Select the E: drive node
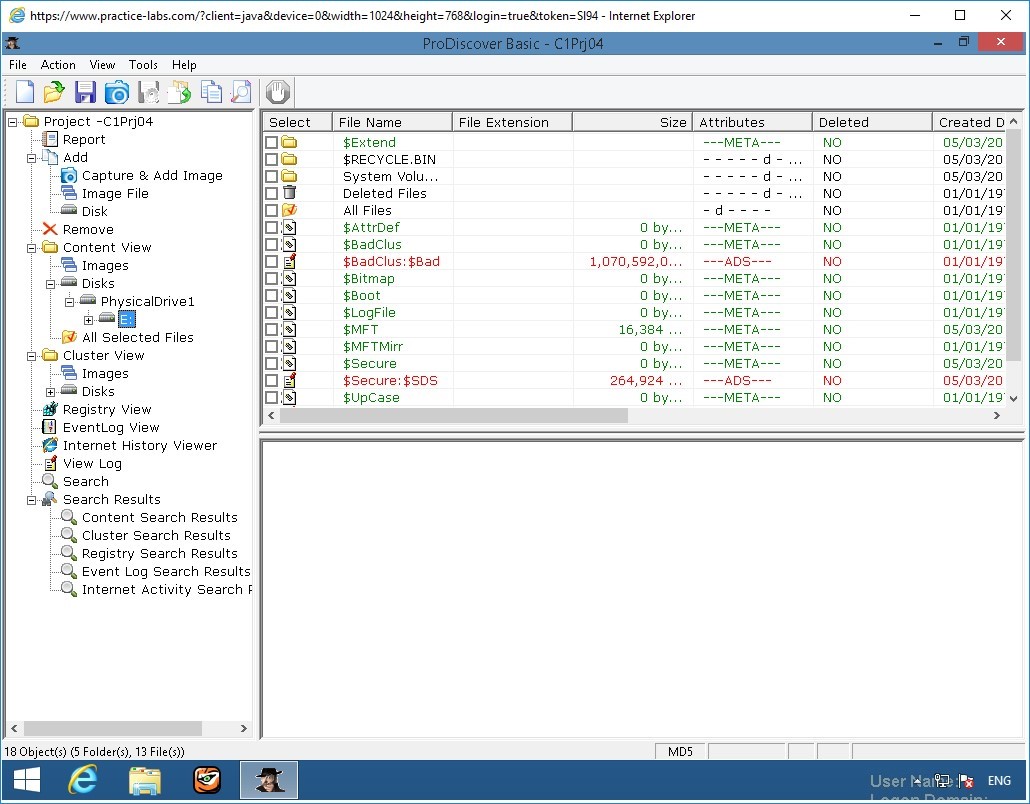 coord(127,319)
